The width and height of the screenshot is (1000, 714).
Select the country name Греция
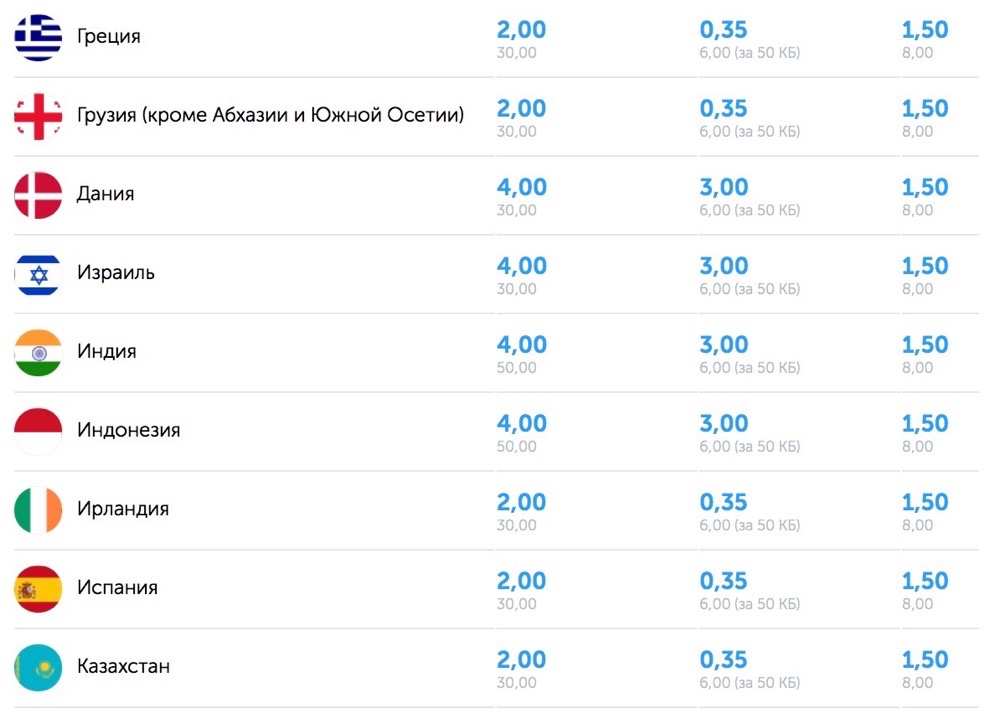tap(108, 36)
